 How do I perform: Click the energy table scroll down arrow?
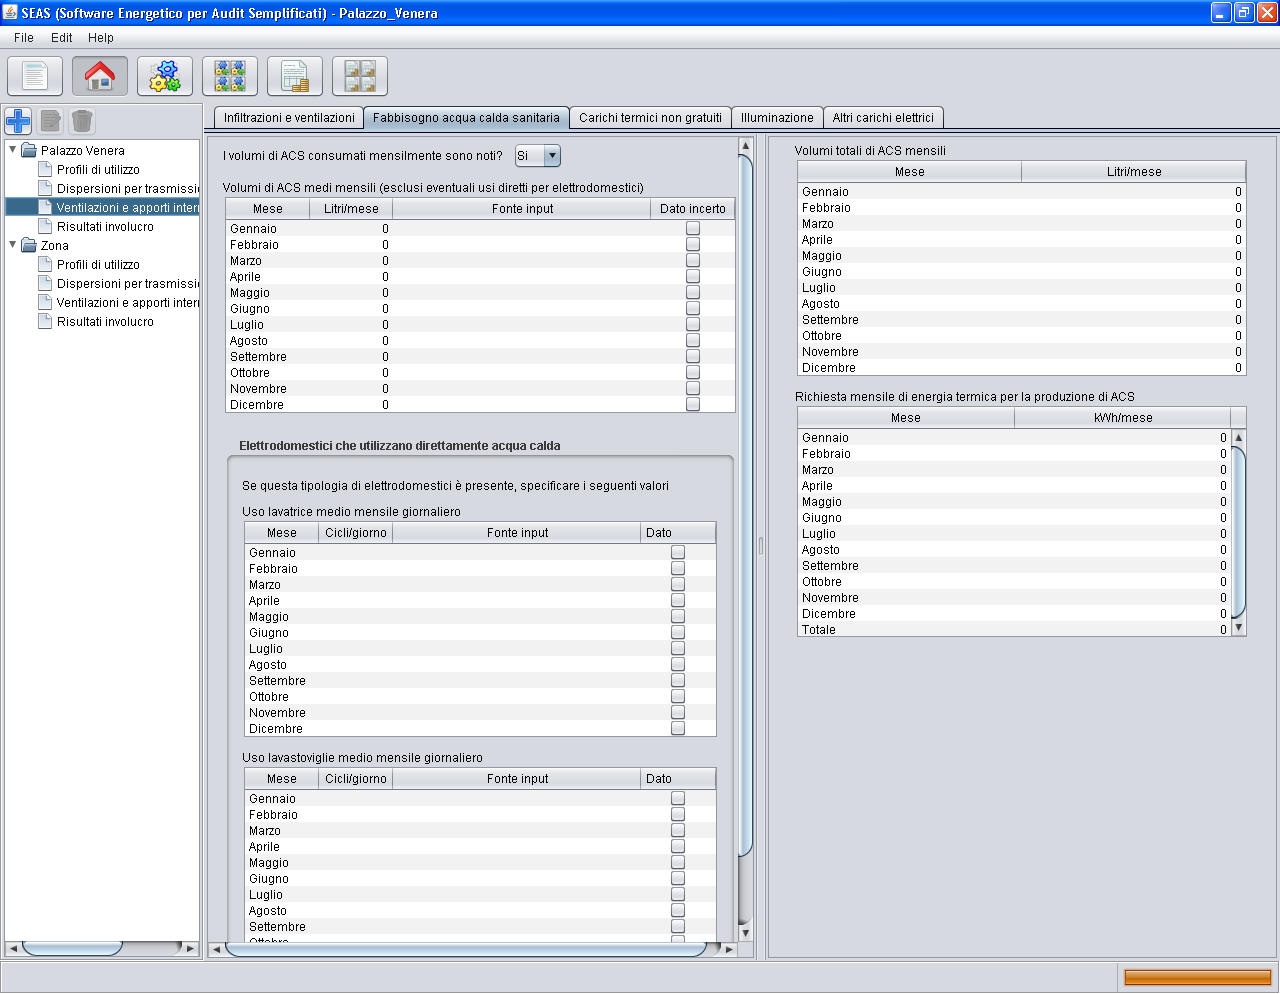1239,628
